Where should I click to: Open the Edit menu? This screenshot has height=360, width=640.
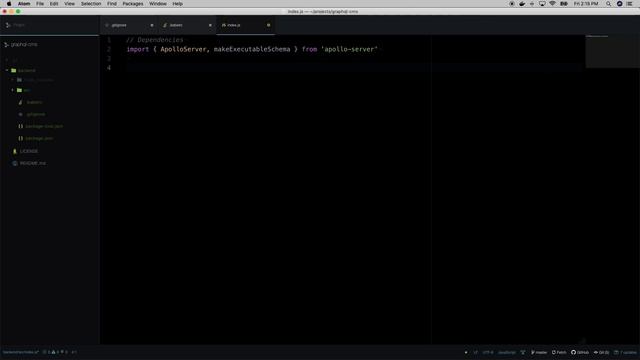click(x=54, y=4)
